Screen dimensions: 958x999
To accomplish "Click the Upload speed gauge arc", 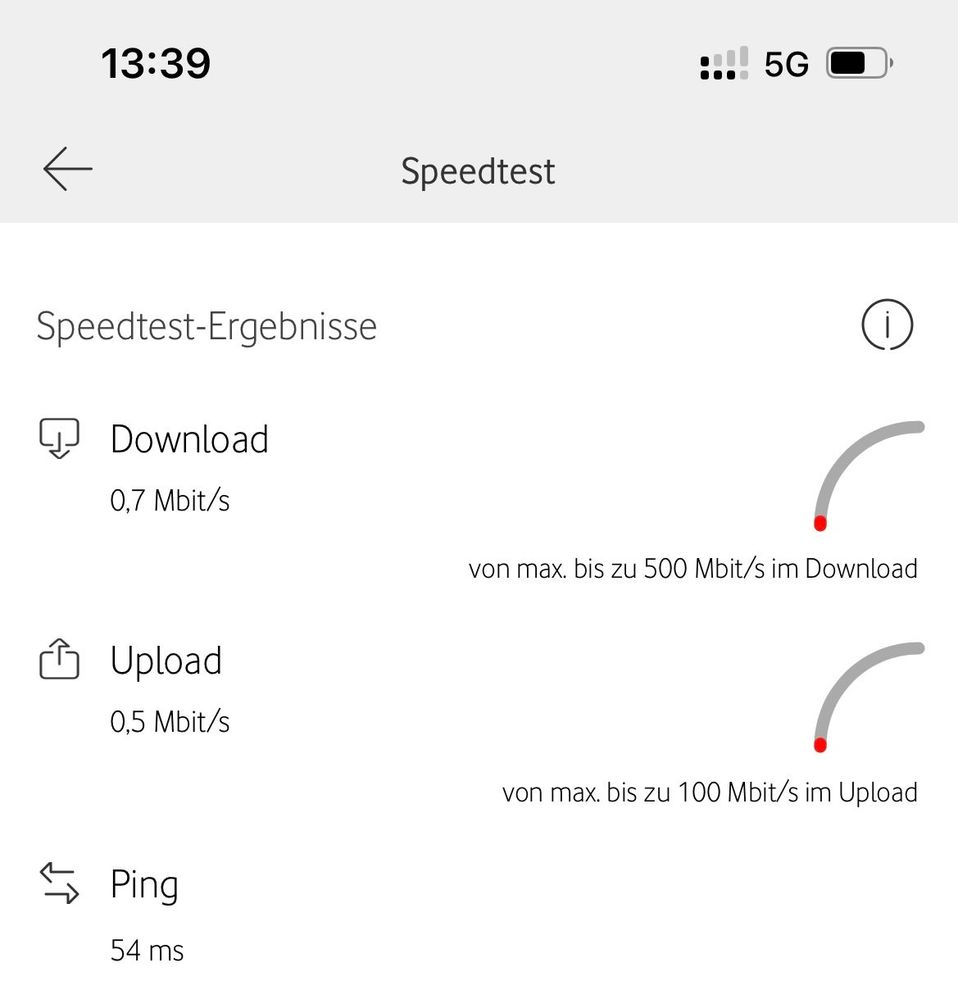I will click(850, 677).
